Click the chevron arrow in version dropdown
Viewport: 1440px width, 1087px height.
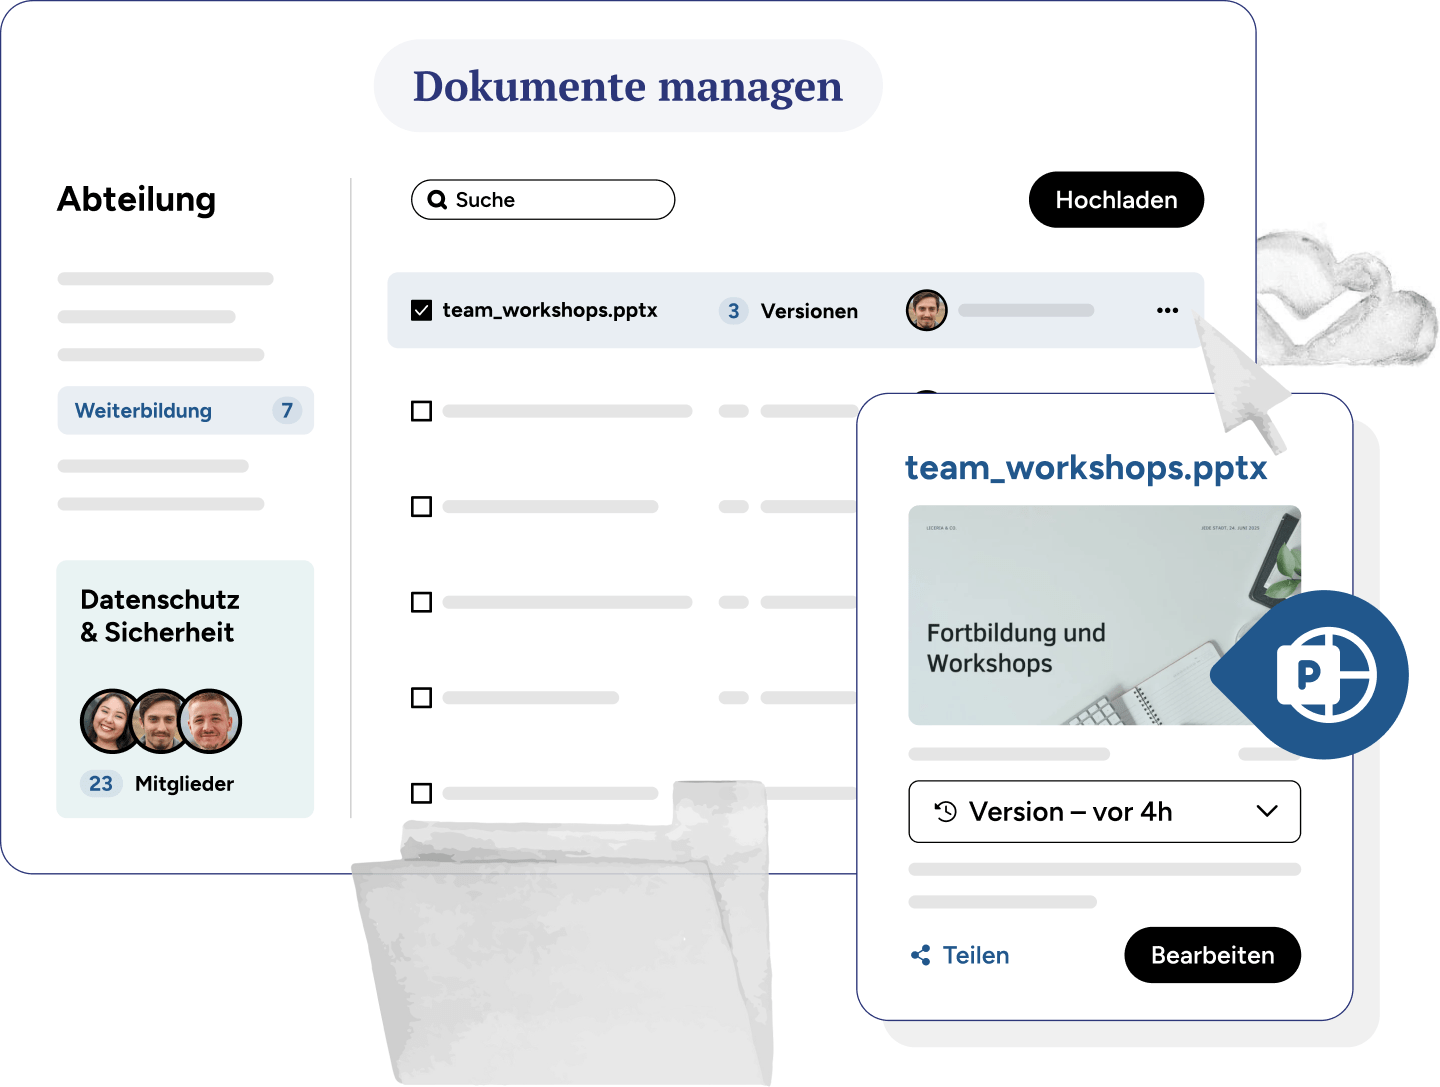[x=1267, y=812]
